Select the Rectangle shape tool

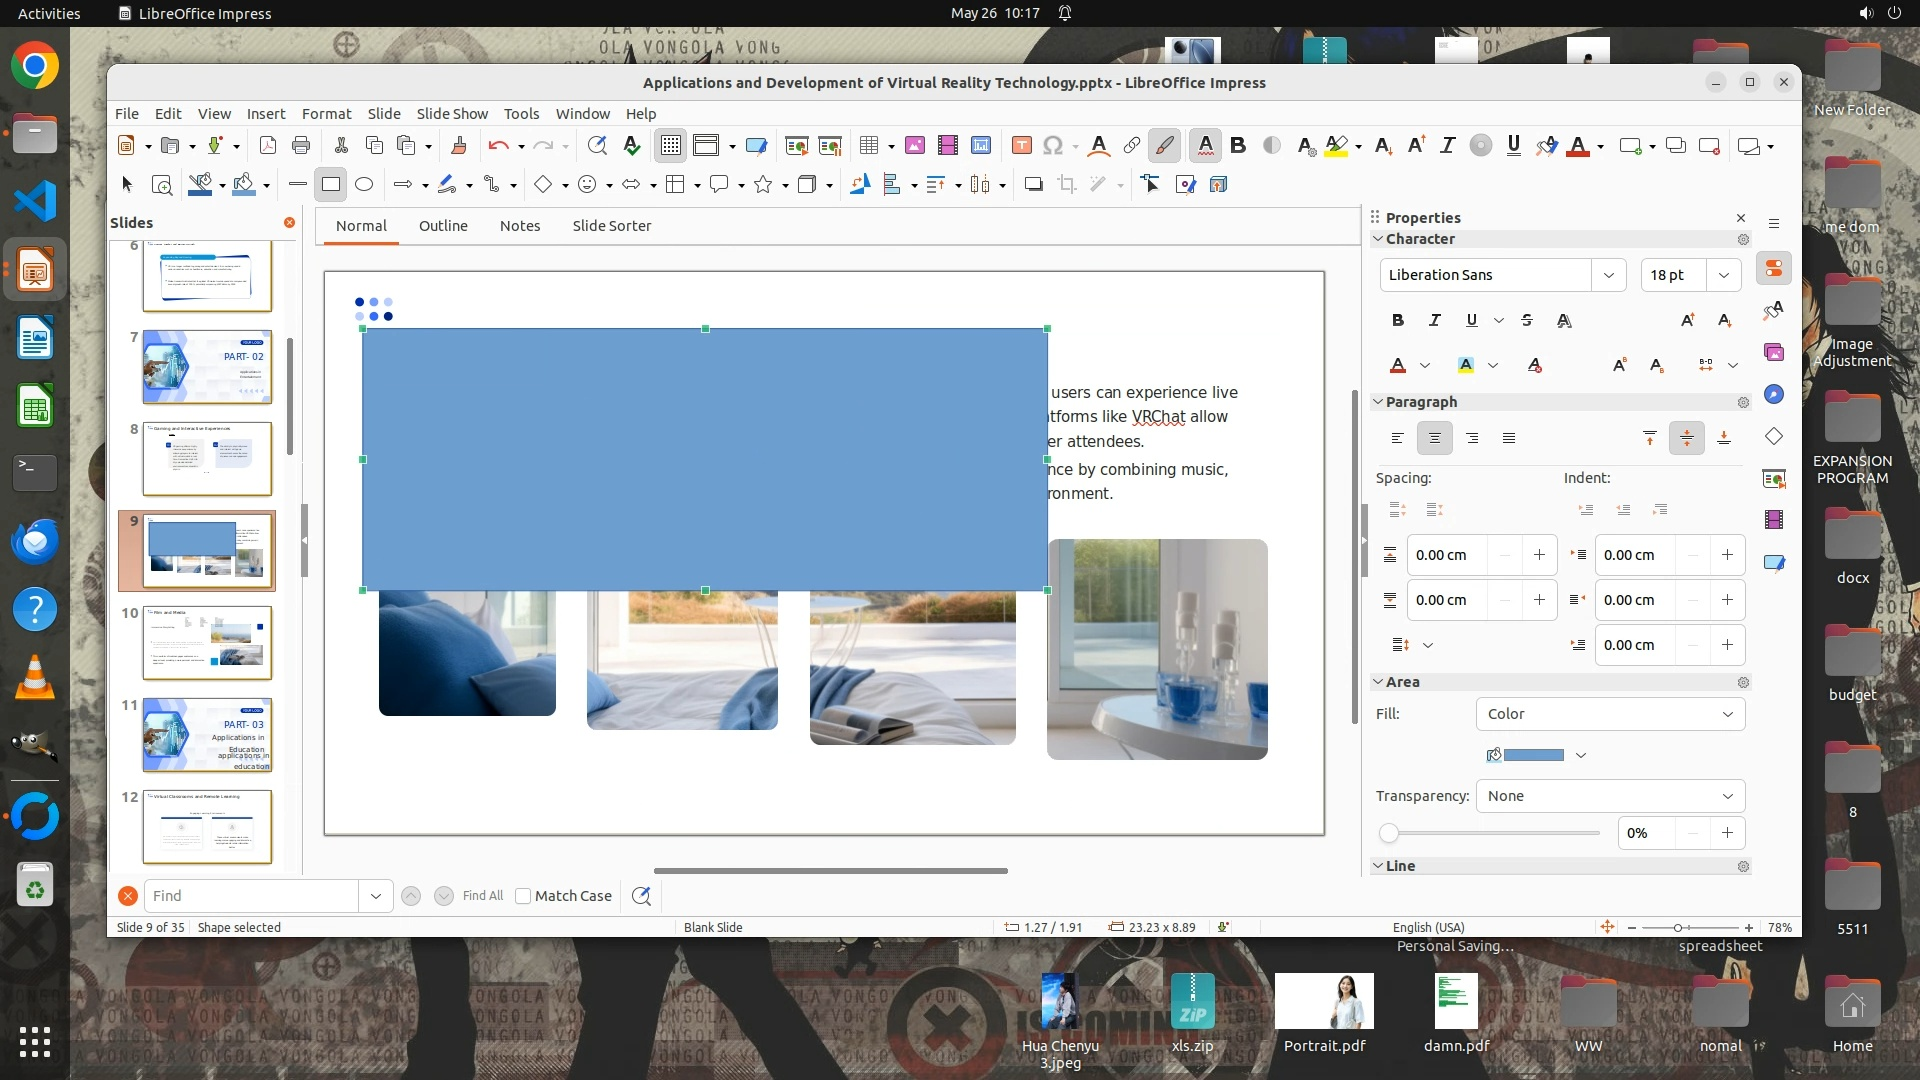(331, 184)
